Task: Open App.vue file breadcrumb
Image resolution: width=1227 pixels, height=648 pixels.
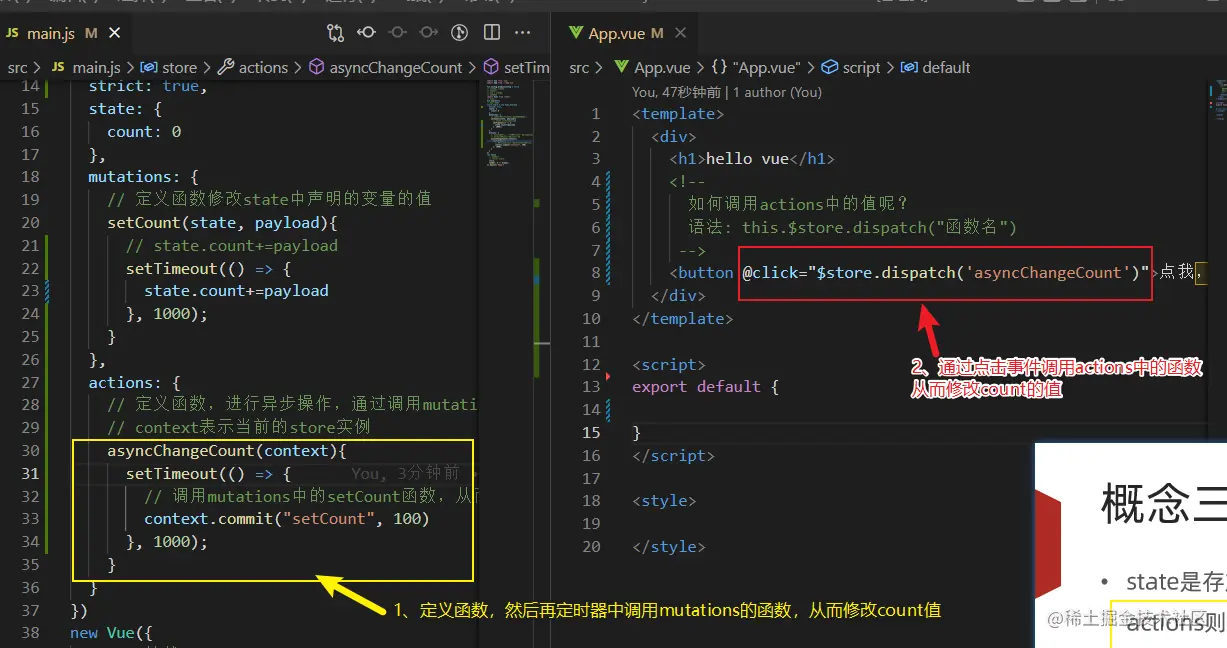Action: [662, 68]
